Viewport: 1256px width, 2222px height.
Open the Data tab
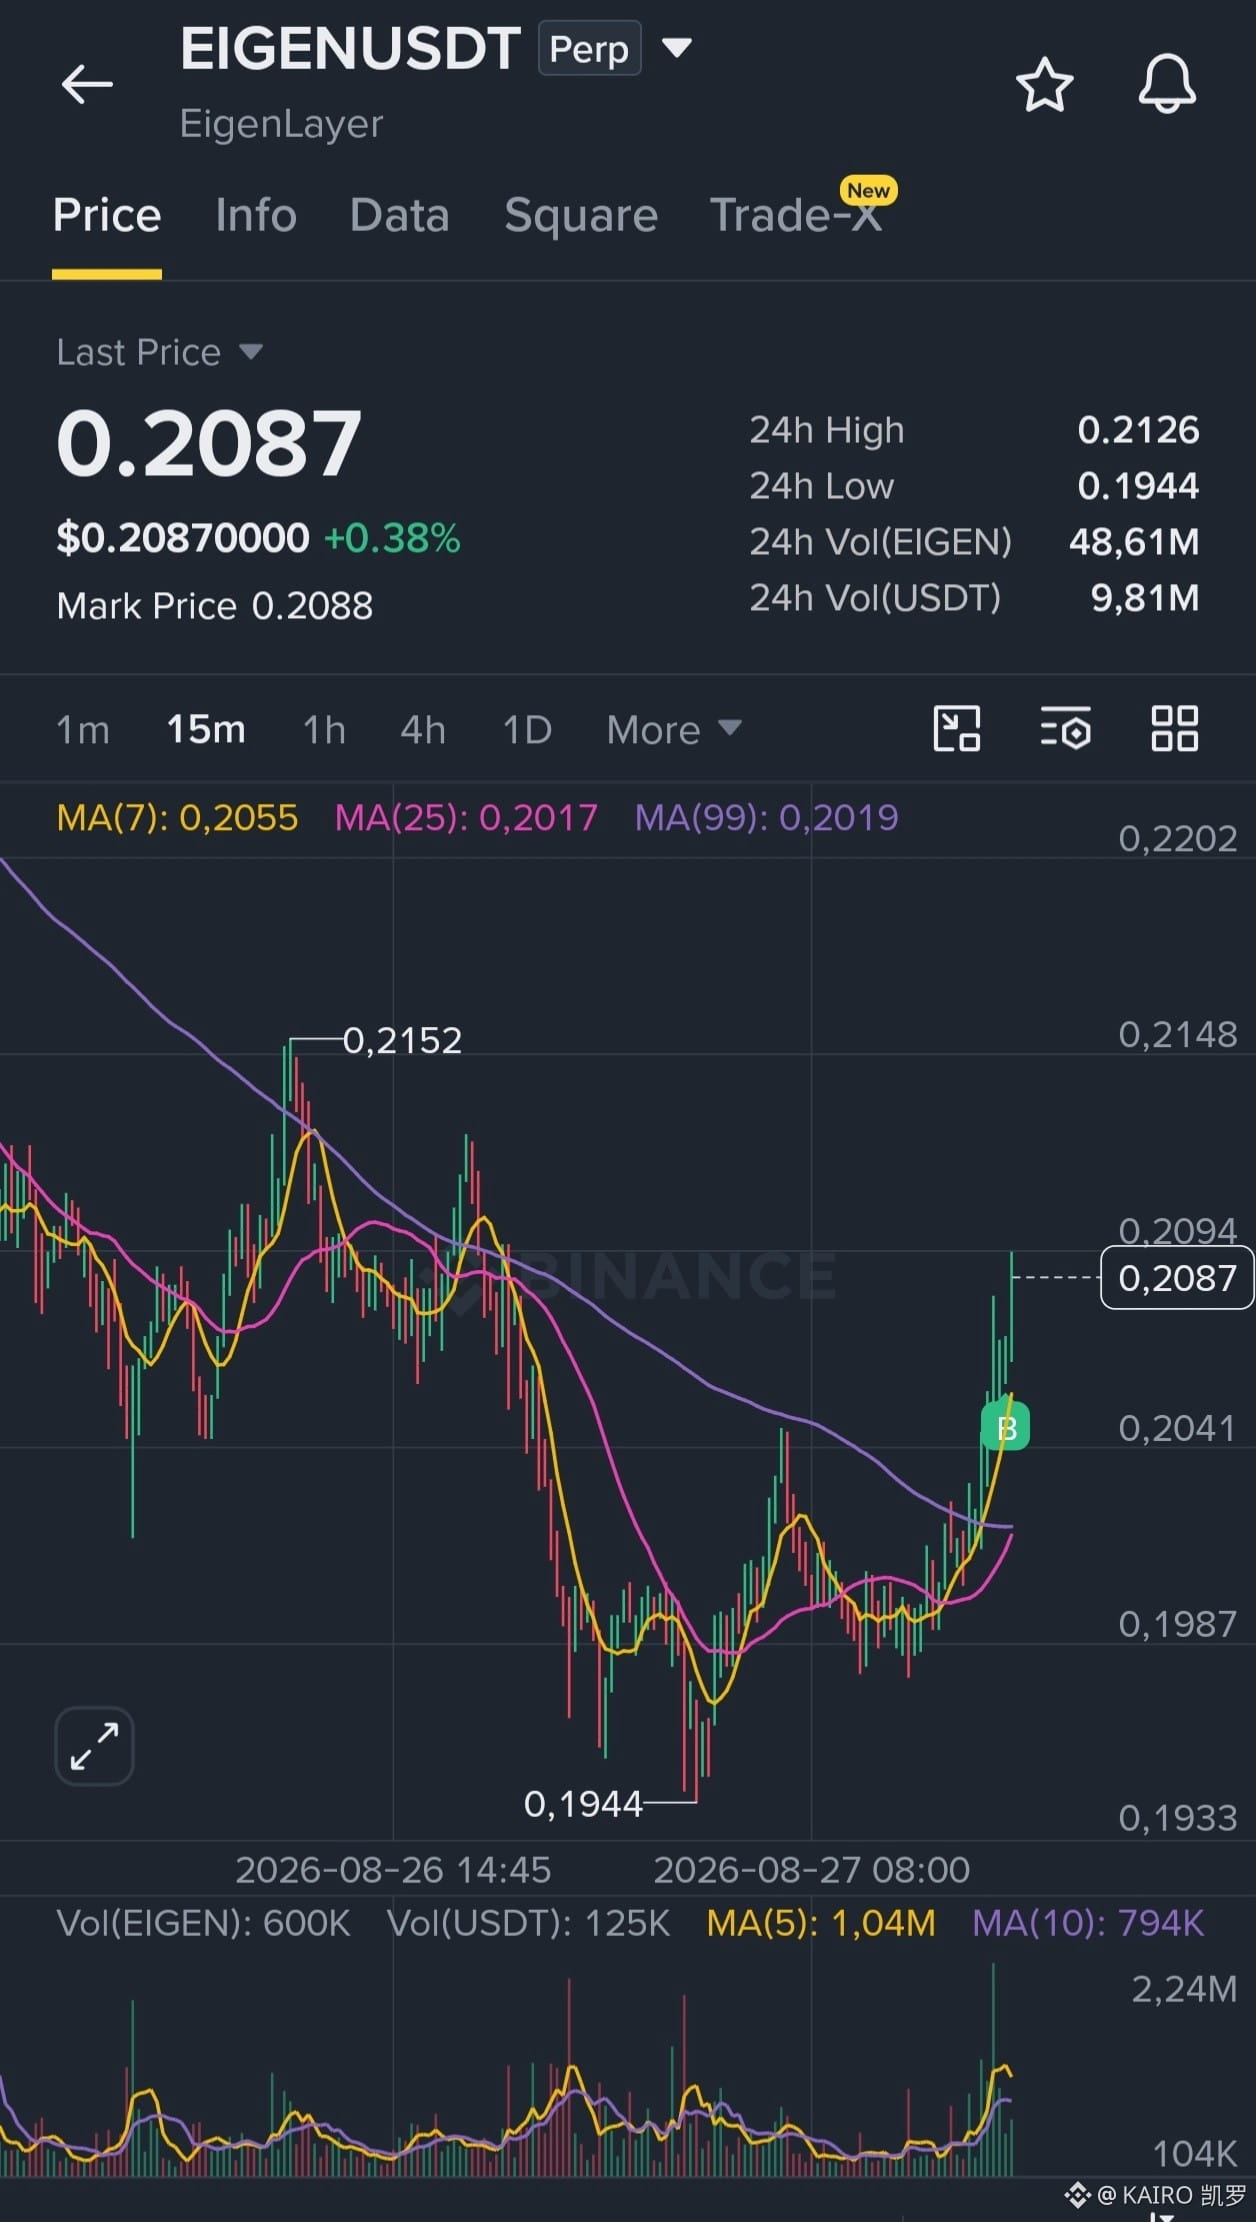[400, 215]
